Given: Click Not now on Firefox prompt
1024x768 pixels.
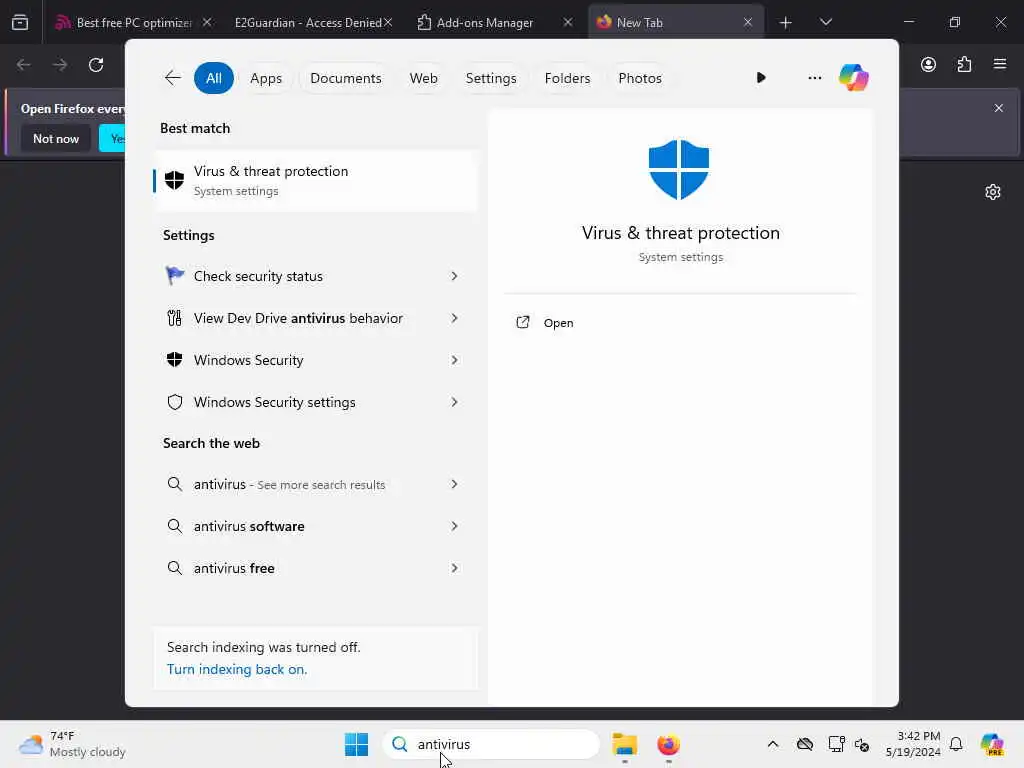Looking at the screenshot, I should (x=56, y=138).
